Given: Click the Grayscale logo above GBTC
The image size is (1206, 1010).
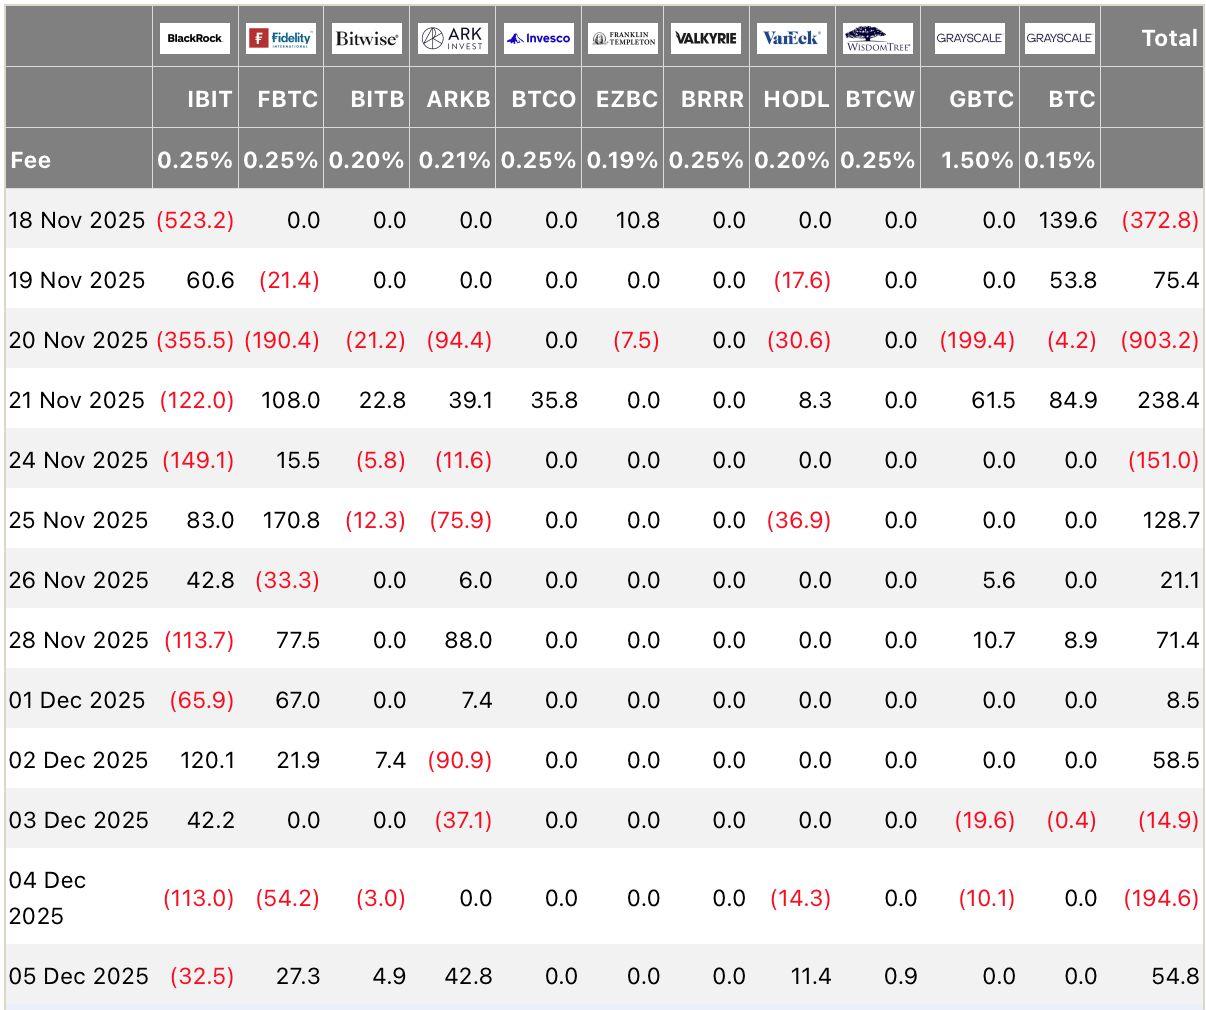Looking at the screenshot, I should coord(970,38).
